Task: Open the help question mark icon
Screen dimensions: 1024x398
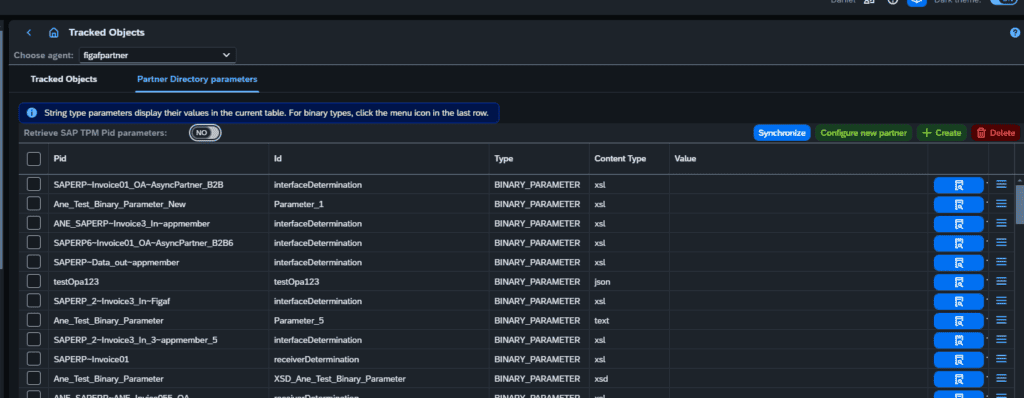Action: (x=1015, y=33)
